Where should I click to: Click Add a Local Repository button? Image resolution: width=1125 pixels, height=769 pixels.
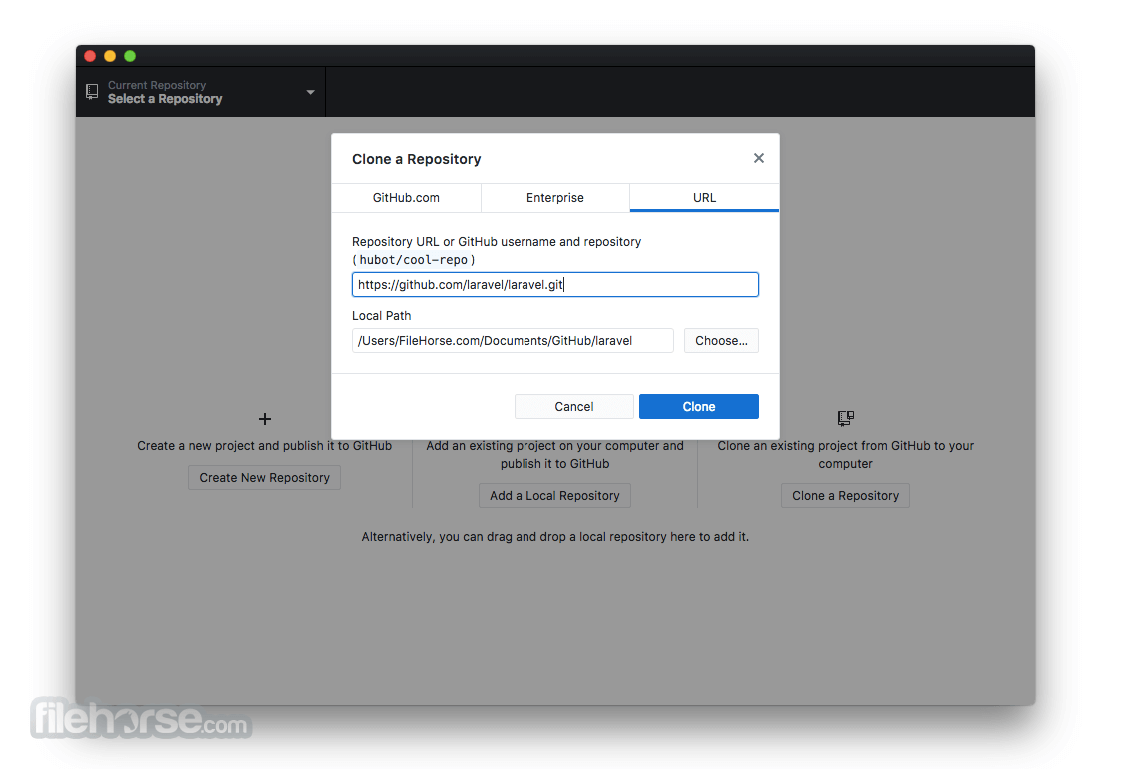555,496
